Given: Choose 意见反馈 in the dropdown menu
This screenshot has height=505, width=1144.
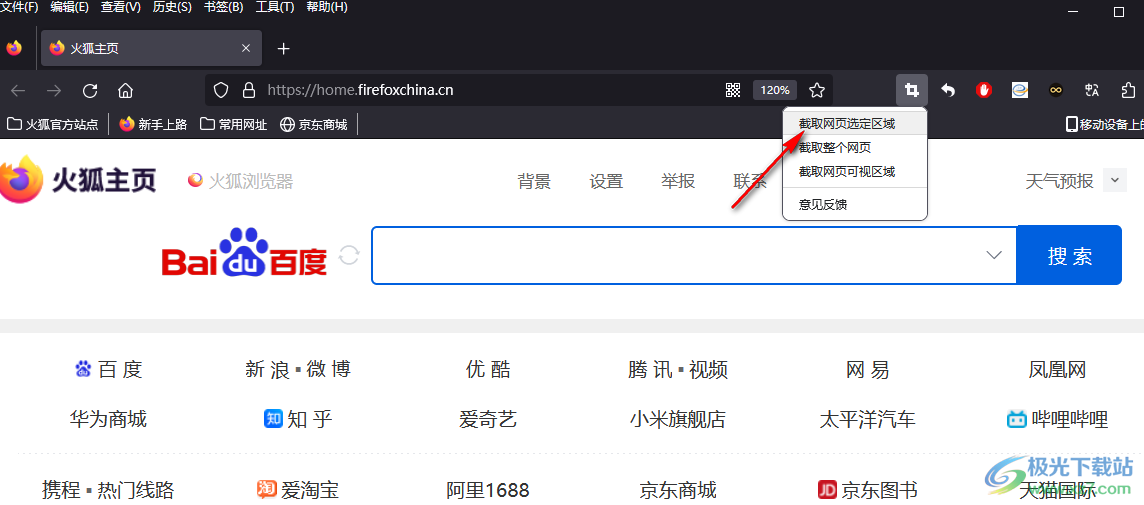Looking at the screenshot, I should pyautogui.click(x=854, y=205).
